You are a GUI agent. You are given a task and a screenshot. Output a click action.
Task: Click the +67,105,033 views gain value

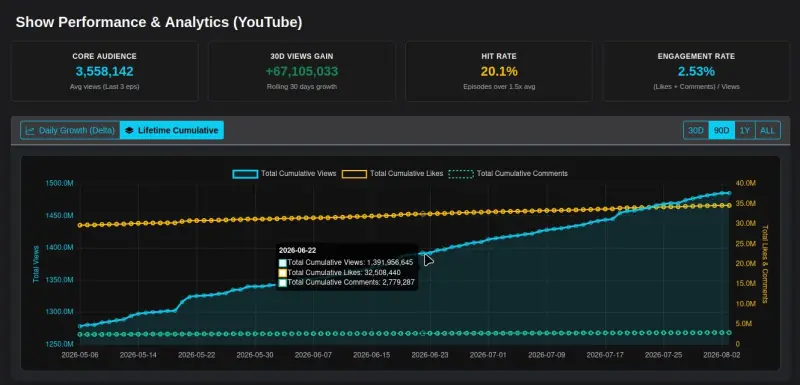point(302,71)
